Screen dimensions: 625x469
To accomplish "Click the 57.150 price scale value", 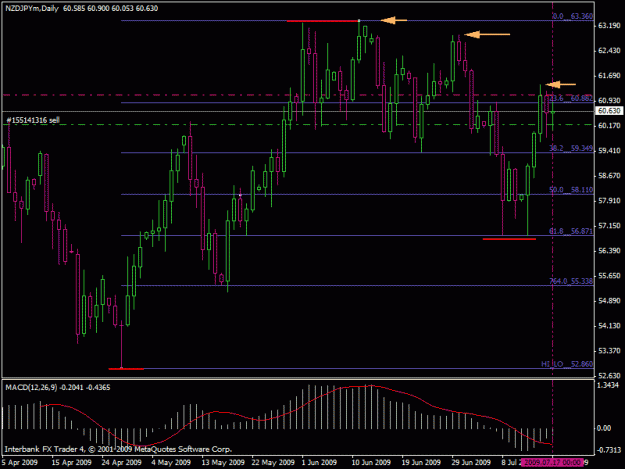I will (609, 226).
